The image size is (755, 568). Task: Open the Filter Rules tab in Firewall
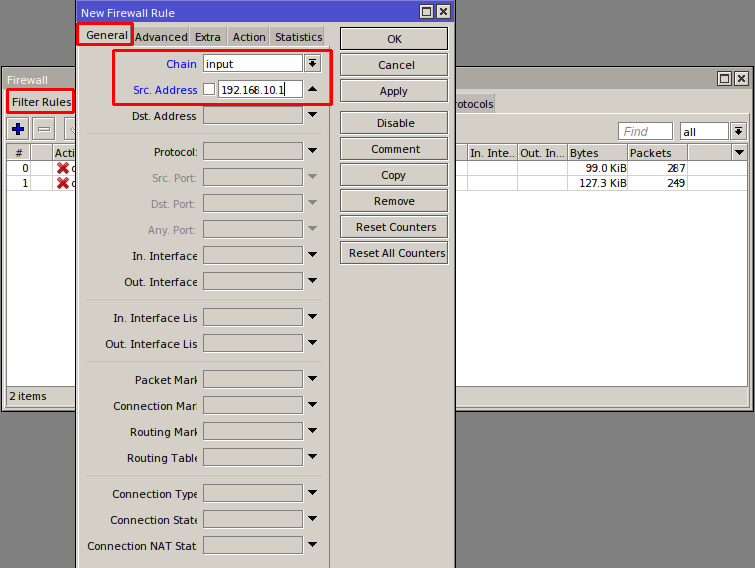tap(41, 102)
